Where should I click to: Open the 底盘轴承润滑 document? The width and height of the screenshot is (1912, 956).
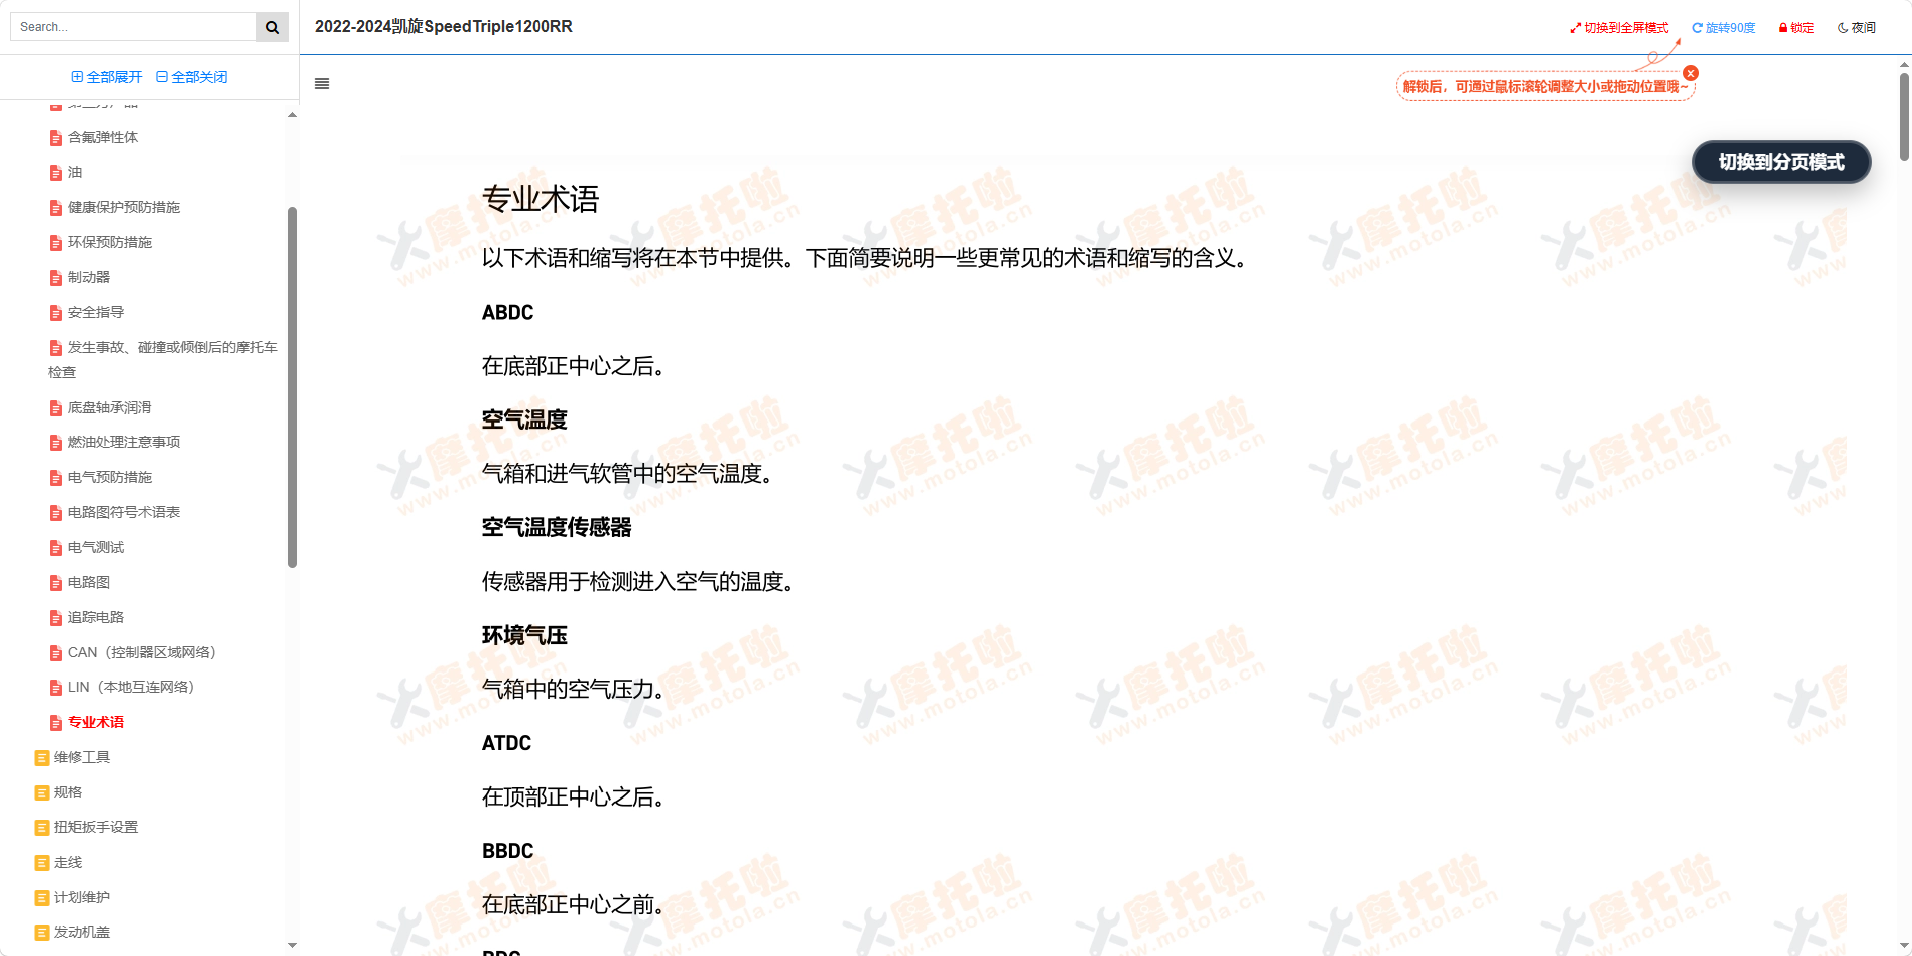coord(110,407)
